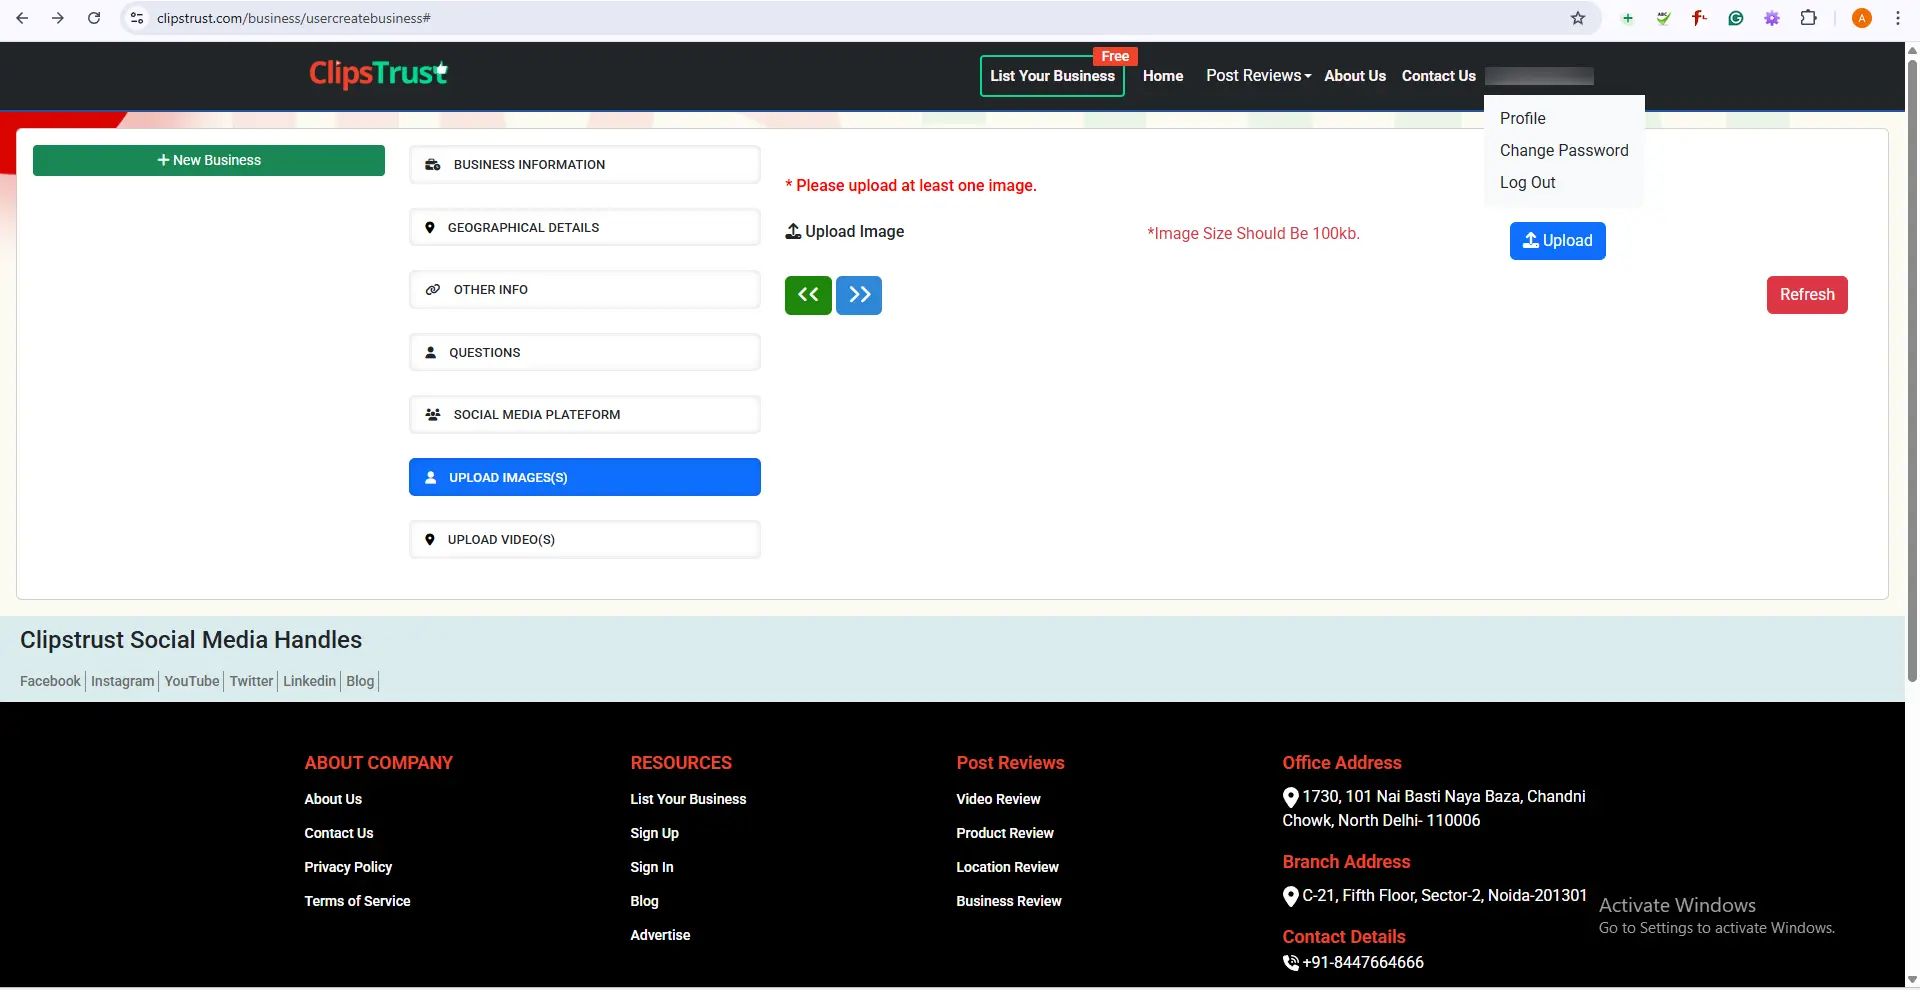Select Log Out from user menu
The height and width of the screenshot is (990, 1920).
point(1527,182)
